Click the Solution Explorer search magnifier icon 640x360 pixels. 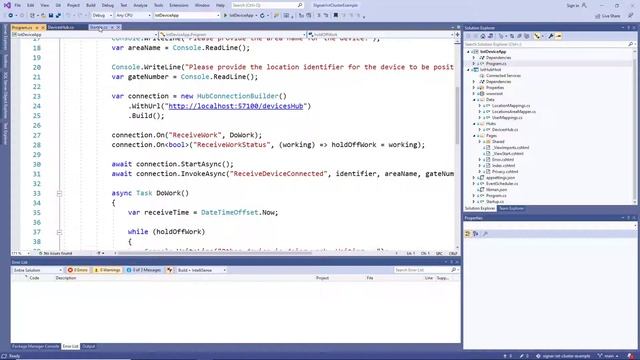[630, 44]
